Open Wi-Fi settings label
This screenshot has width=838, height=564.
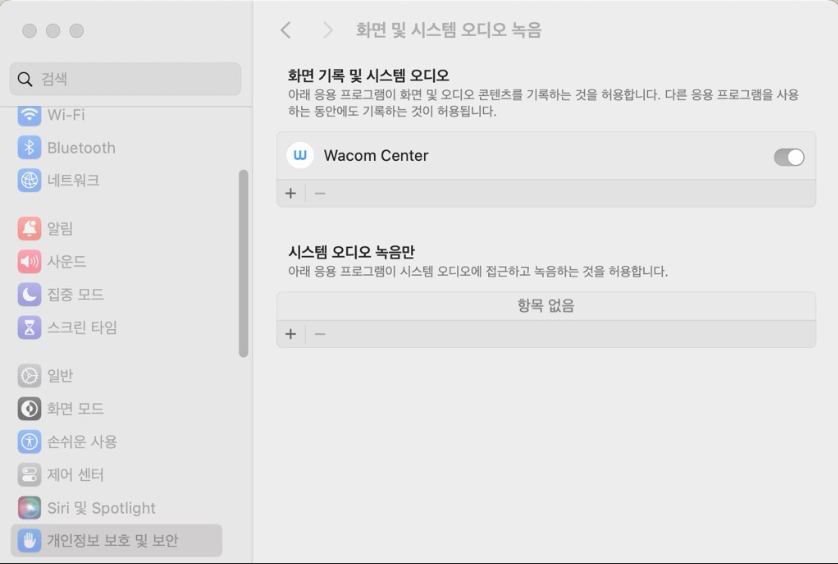[66, 114]
